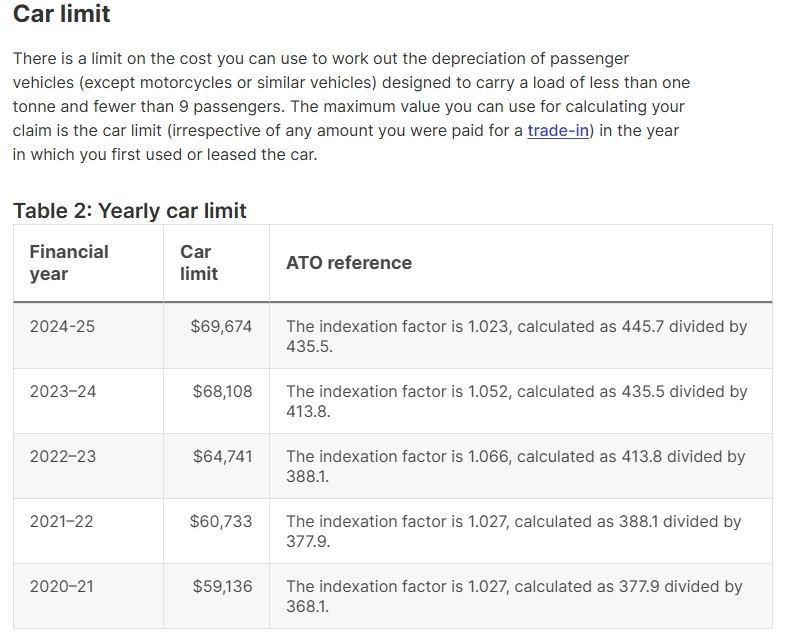Click the paragraph about passenger vehicle depreciation
This screenshot has height=642, width=804.
[x=350, y=107]
